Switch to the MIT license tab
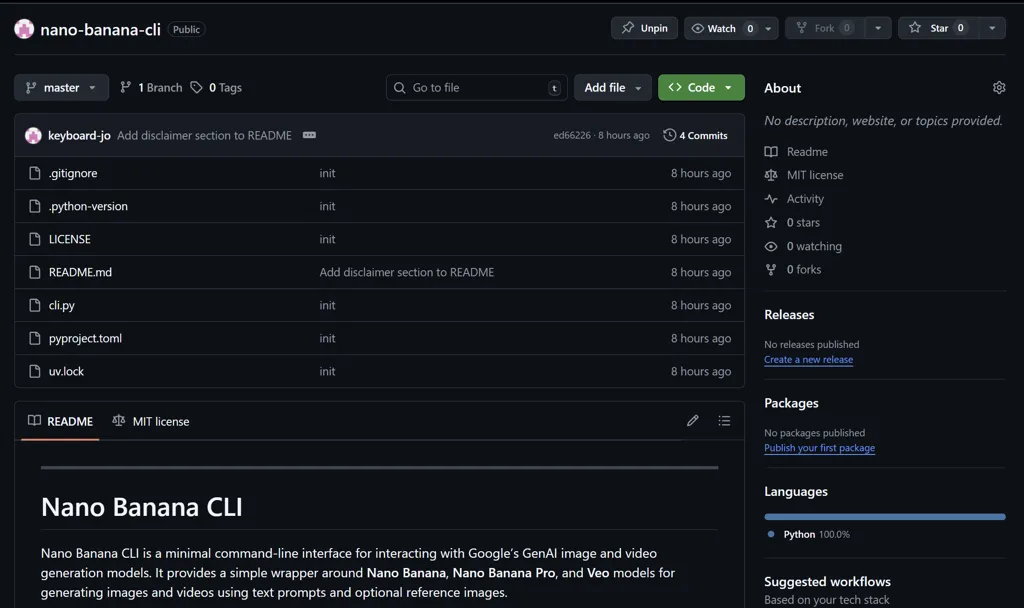The width and height of the screenshot is (1024, 608). point(151,421)
